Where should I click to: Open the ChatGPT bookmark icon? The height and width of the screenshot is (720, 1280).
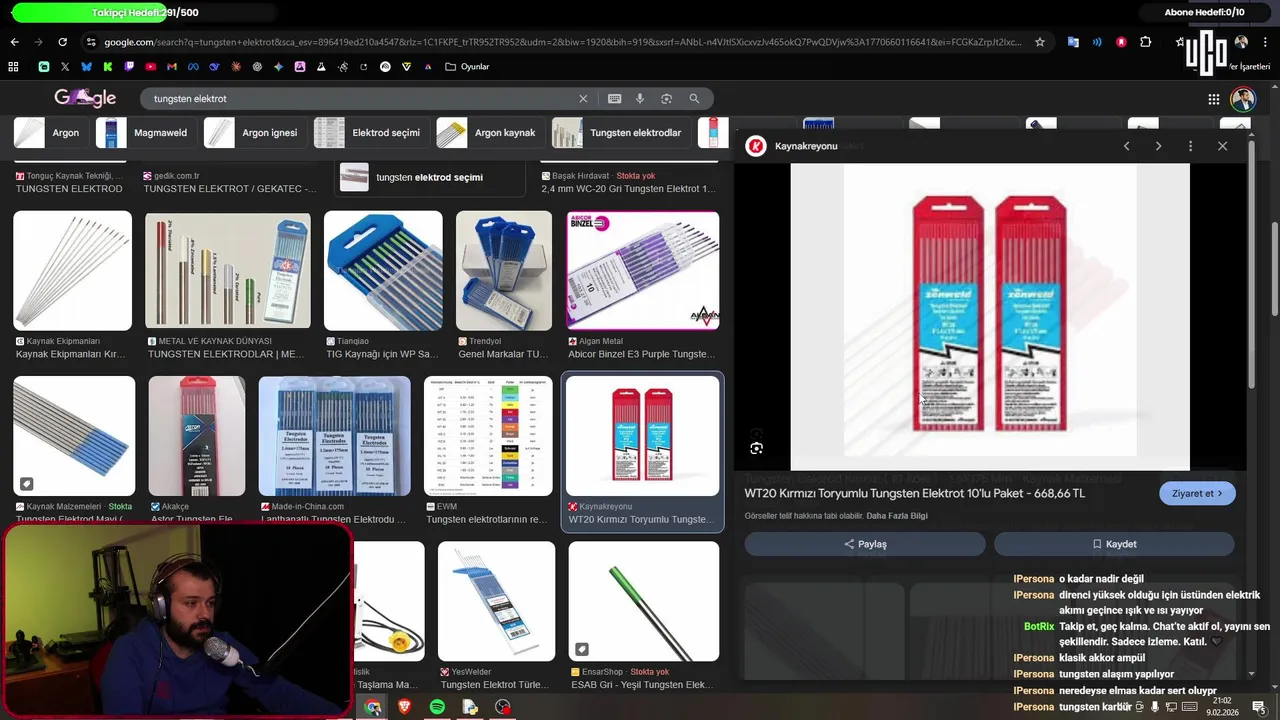[257, 67]
